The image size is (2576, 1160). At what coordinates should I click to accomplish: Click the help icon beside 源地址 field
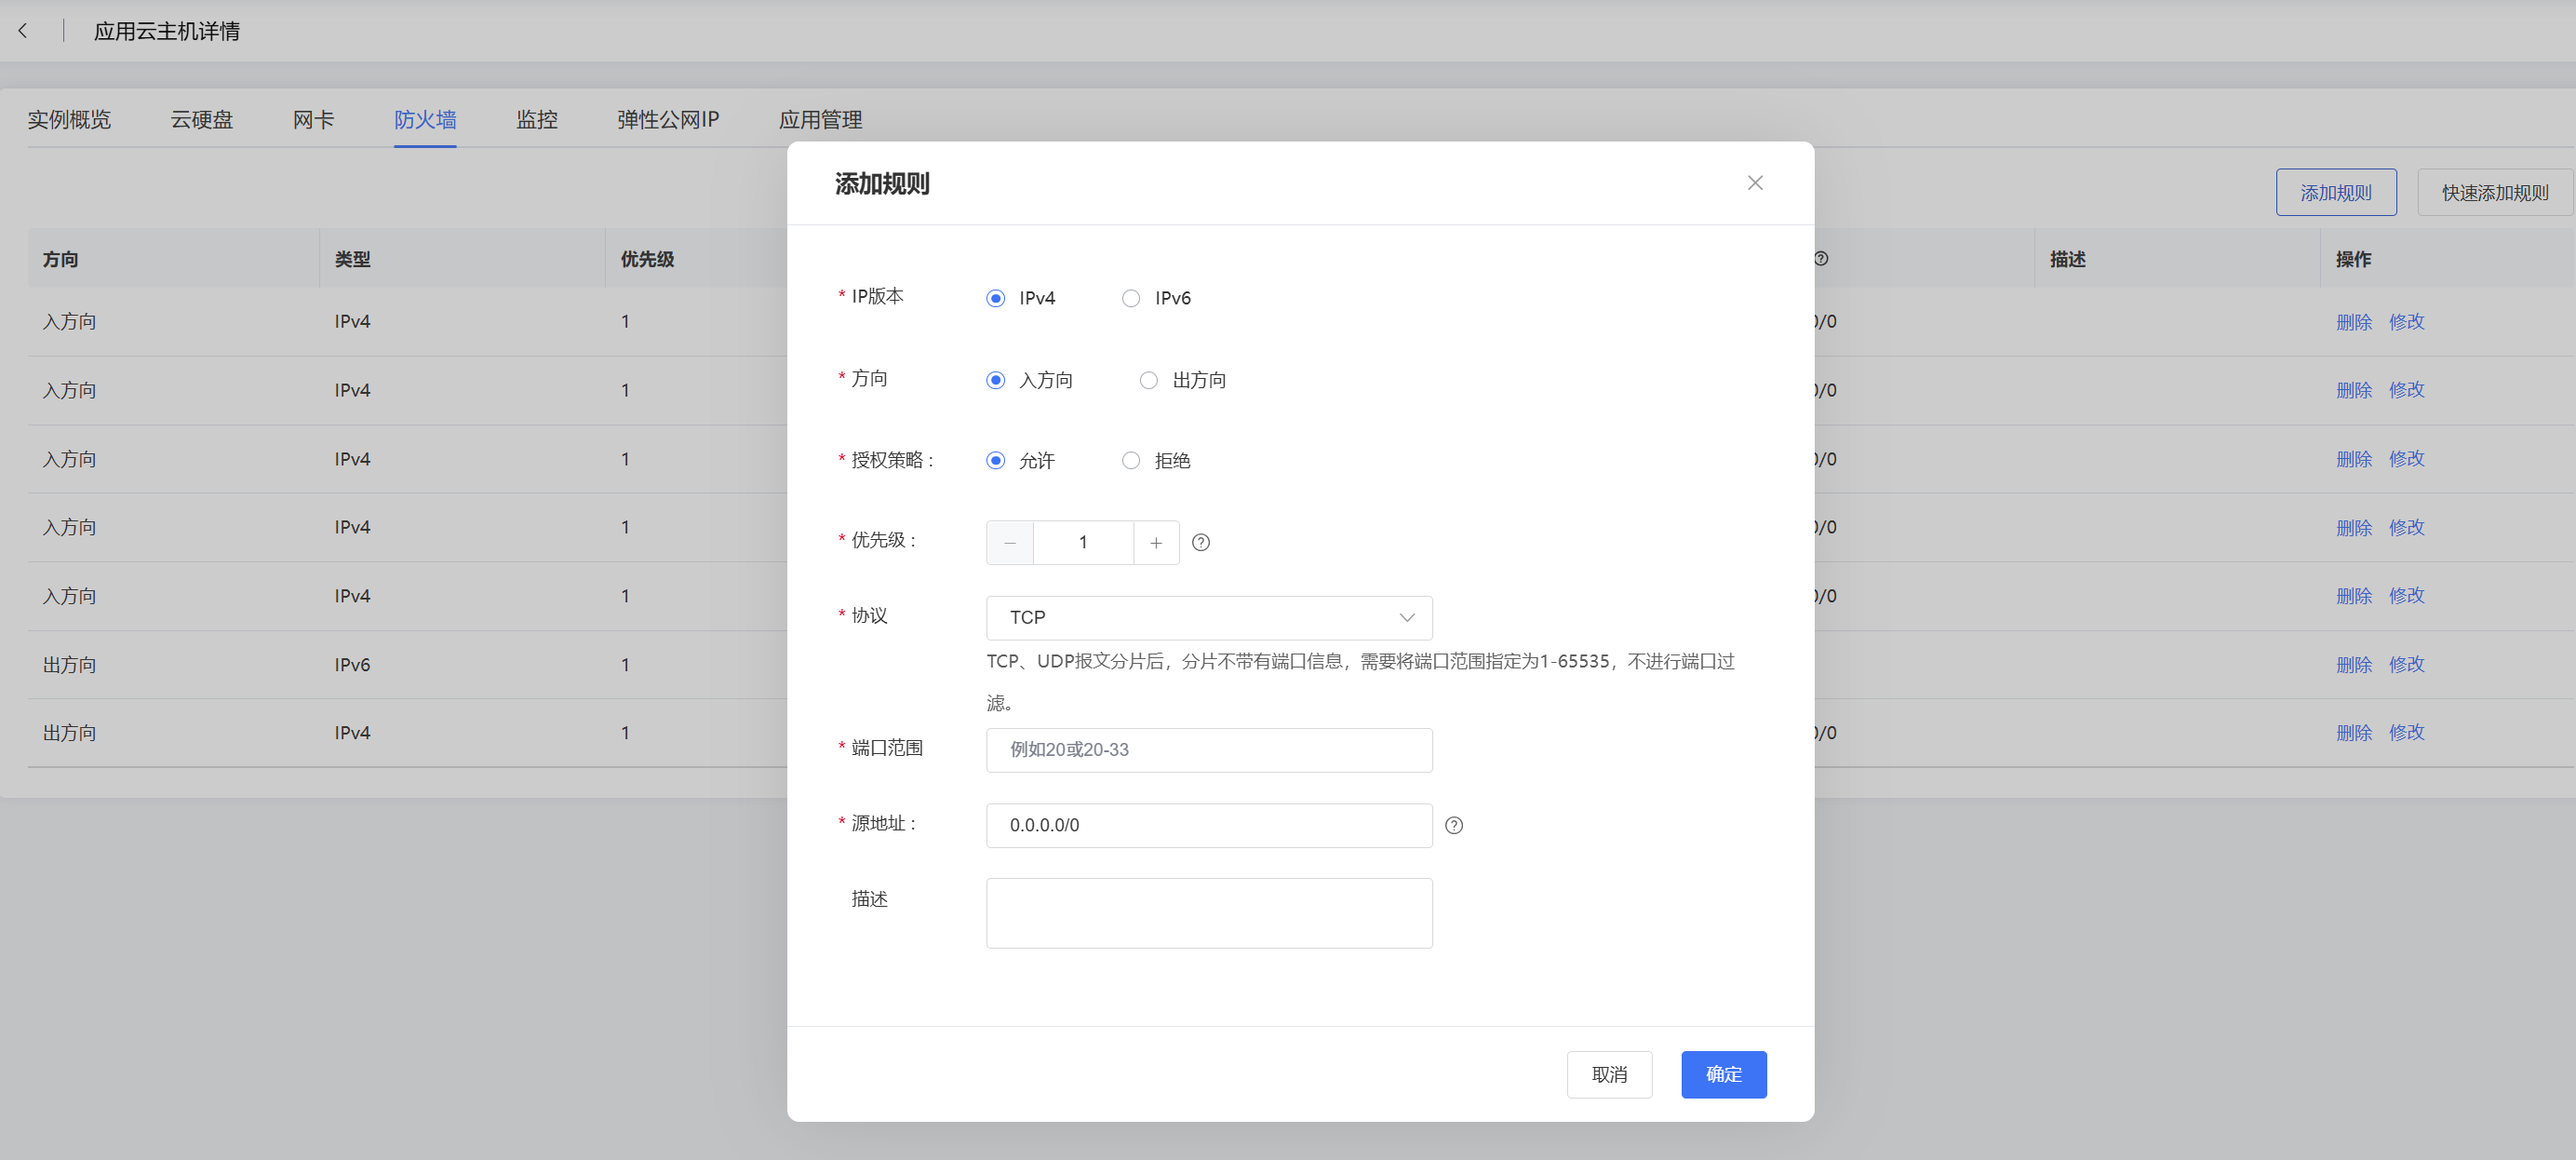click(1454, 825)
